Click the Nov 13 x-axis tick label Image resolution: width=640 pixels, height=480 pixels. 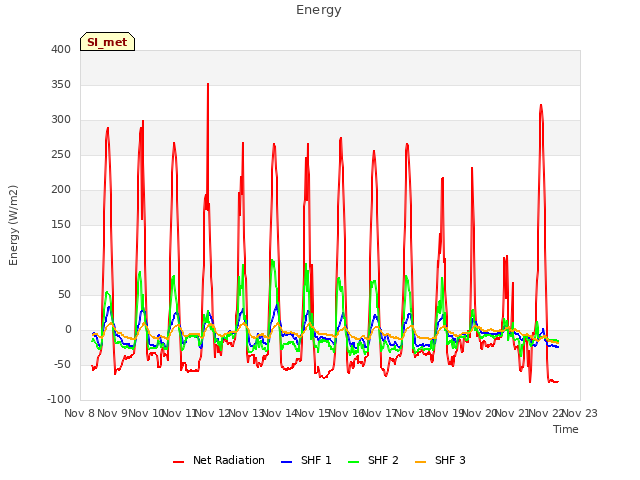(x=247, y=413)
